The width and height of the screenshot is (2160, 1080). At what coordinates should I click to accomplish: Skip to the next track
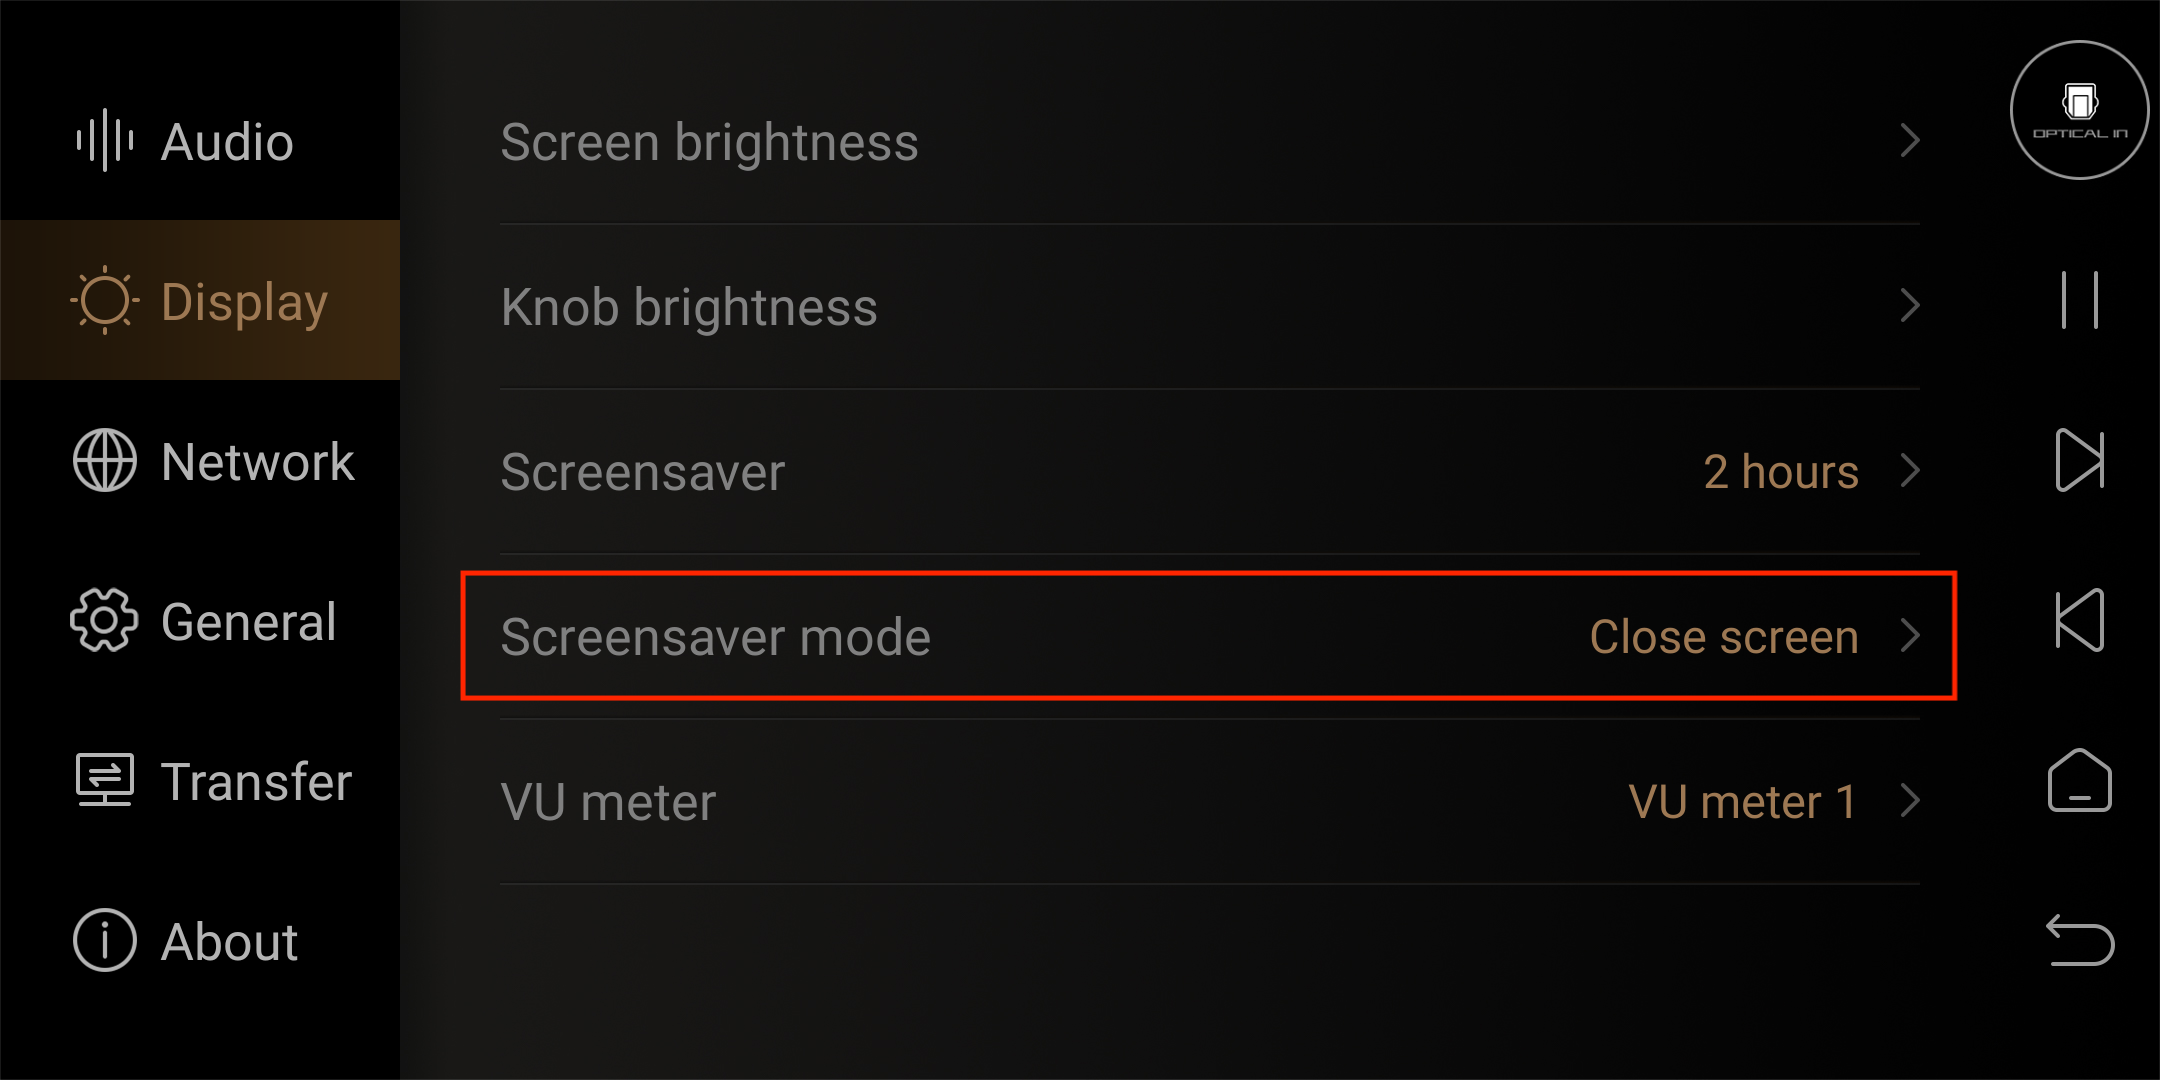coord(2080,460)
